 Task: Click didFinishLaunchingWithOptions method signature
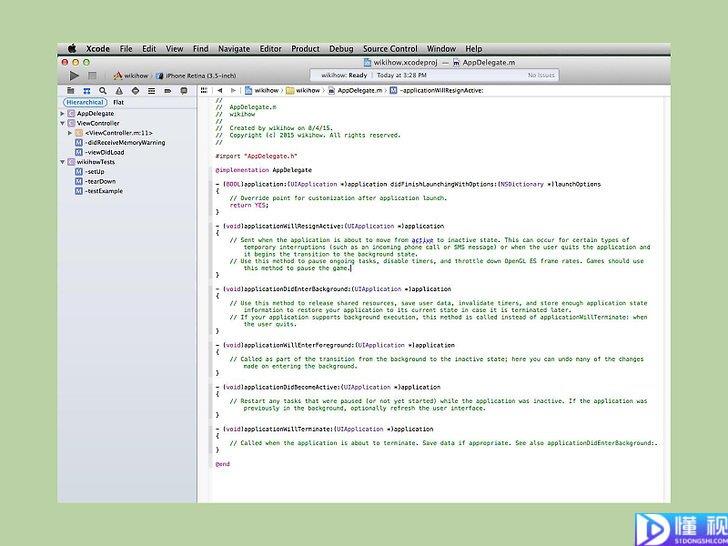[x=408, y=184]
